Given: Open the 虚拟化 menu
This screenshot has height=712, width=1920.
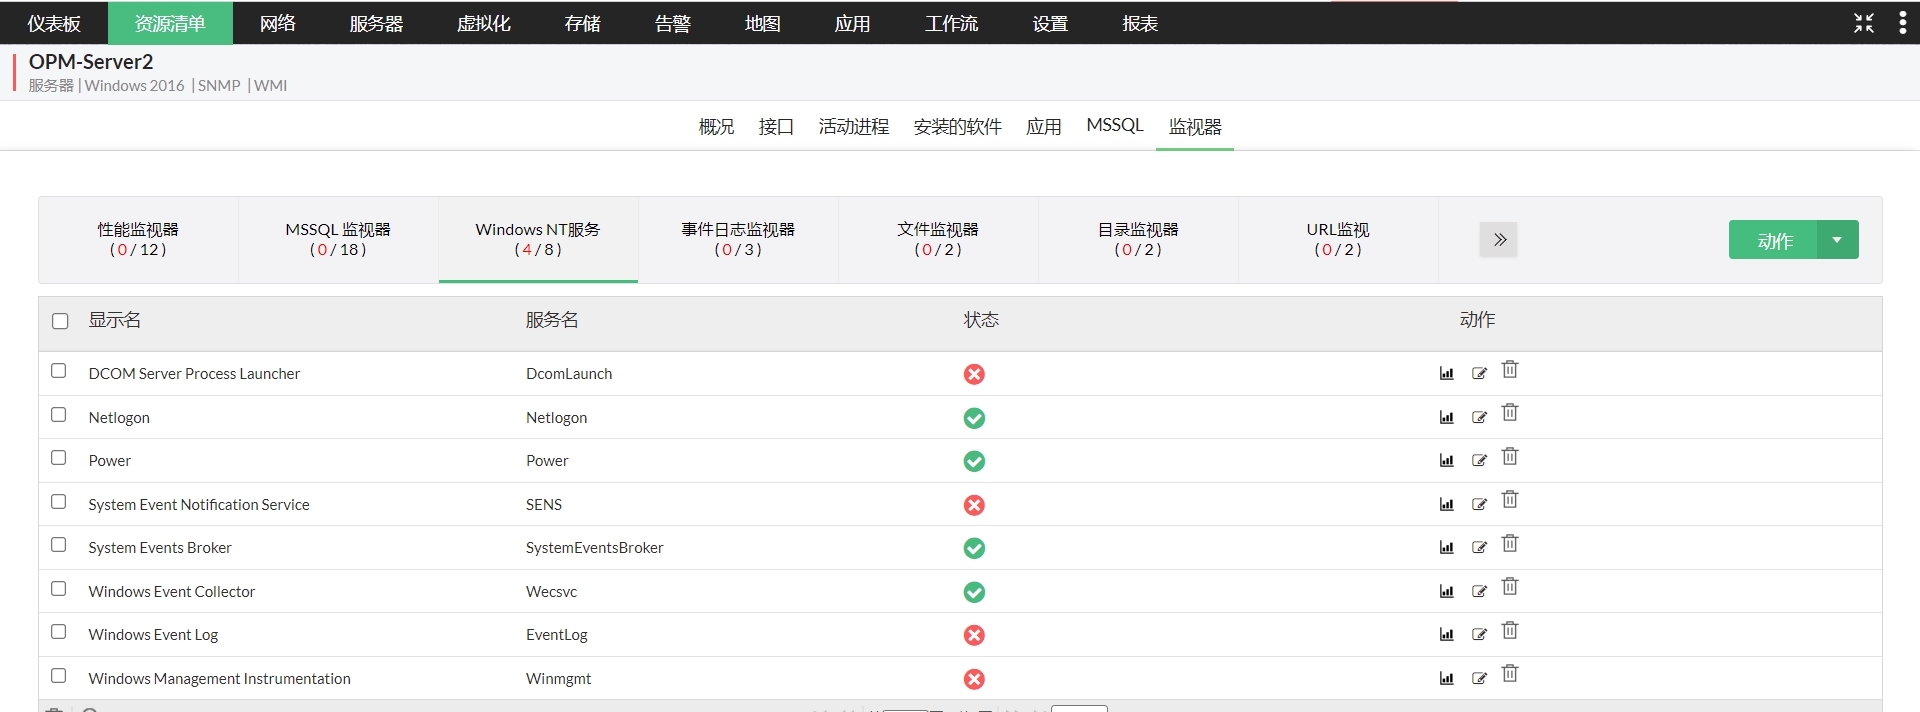Looking at the screenshot, I should 484,23.
